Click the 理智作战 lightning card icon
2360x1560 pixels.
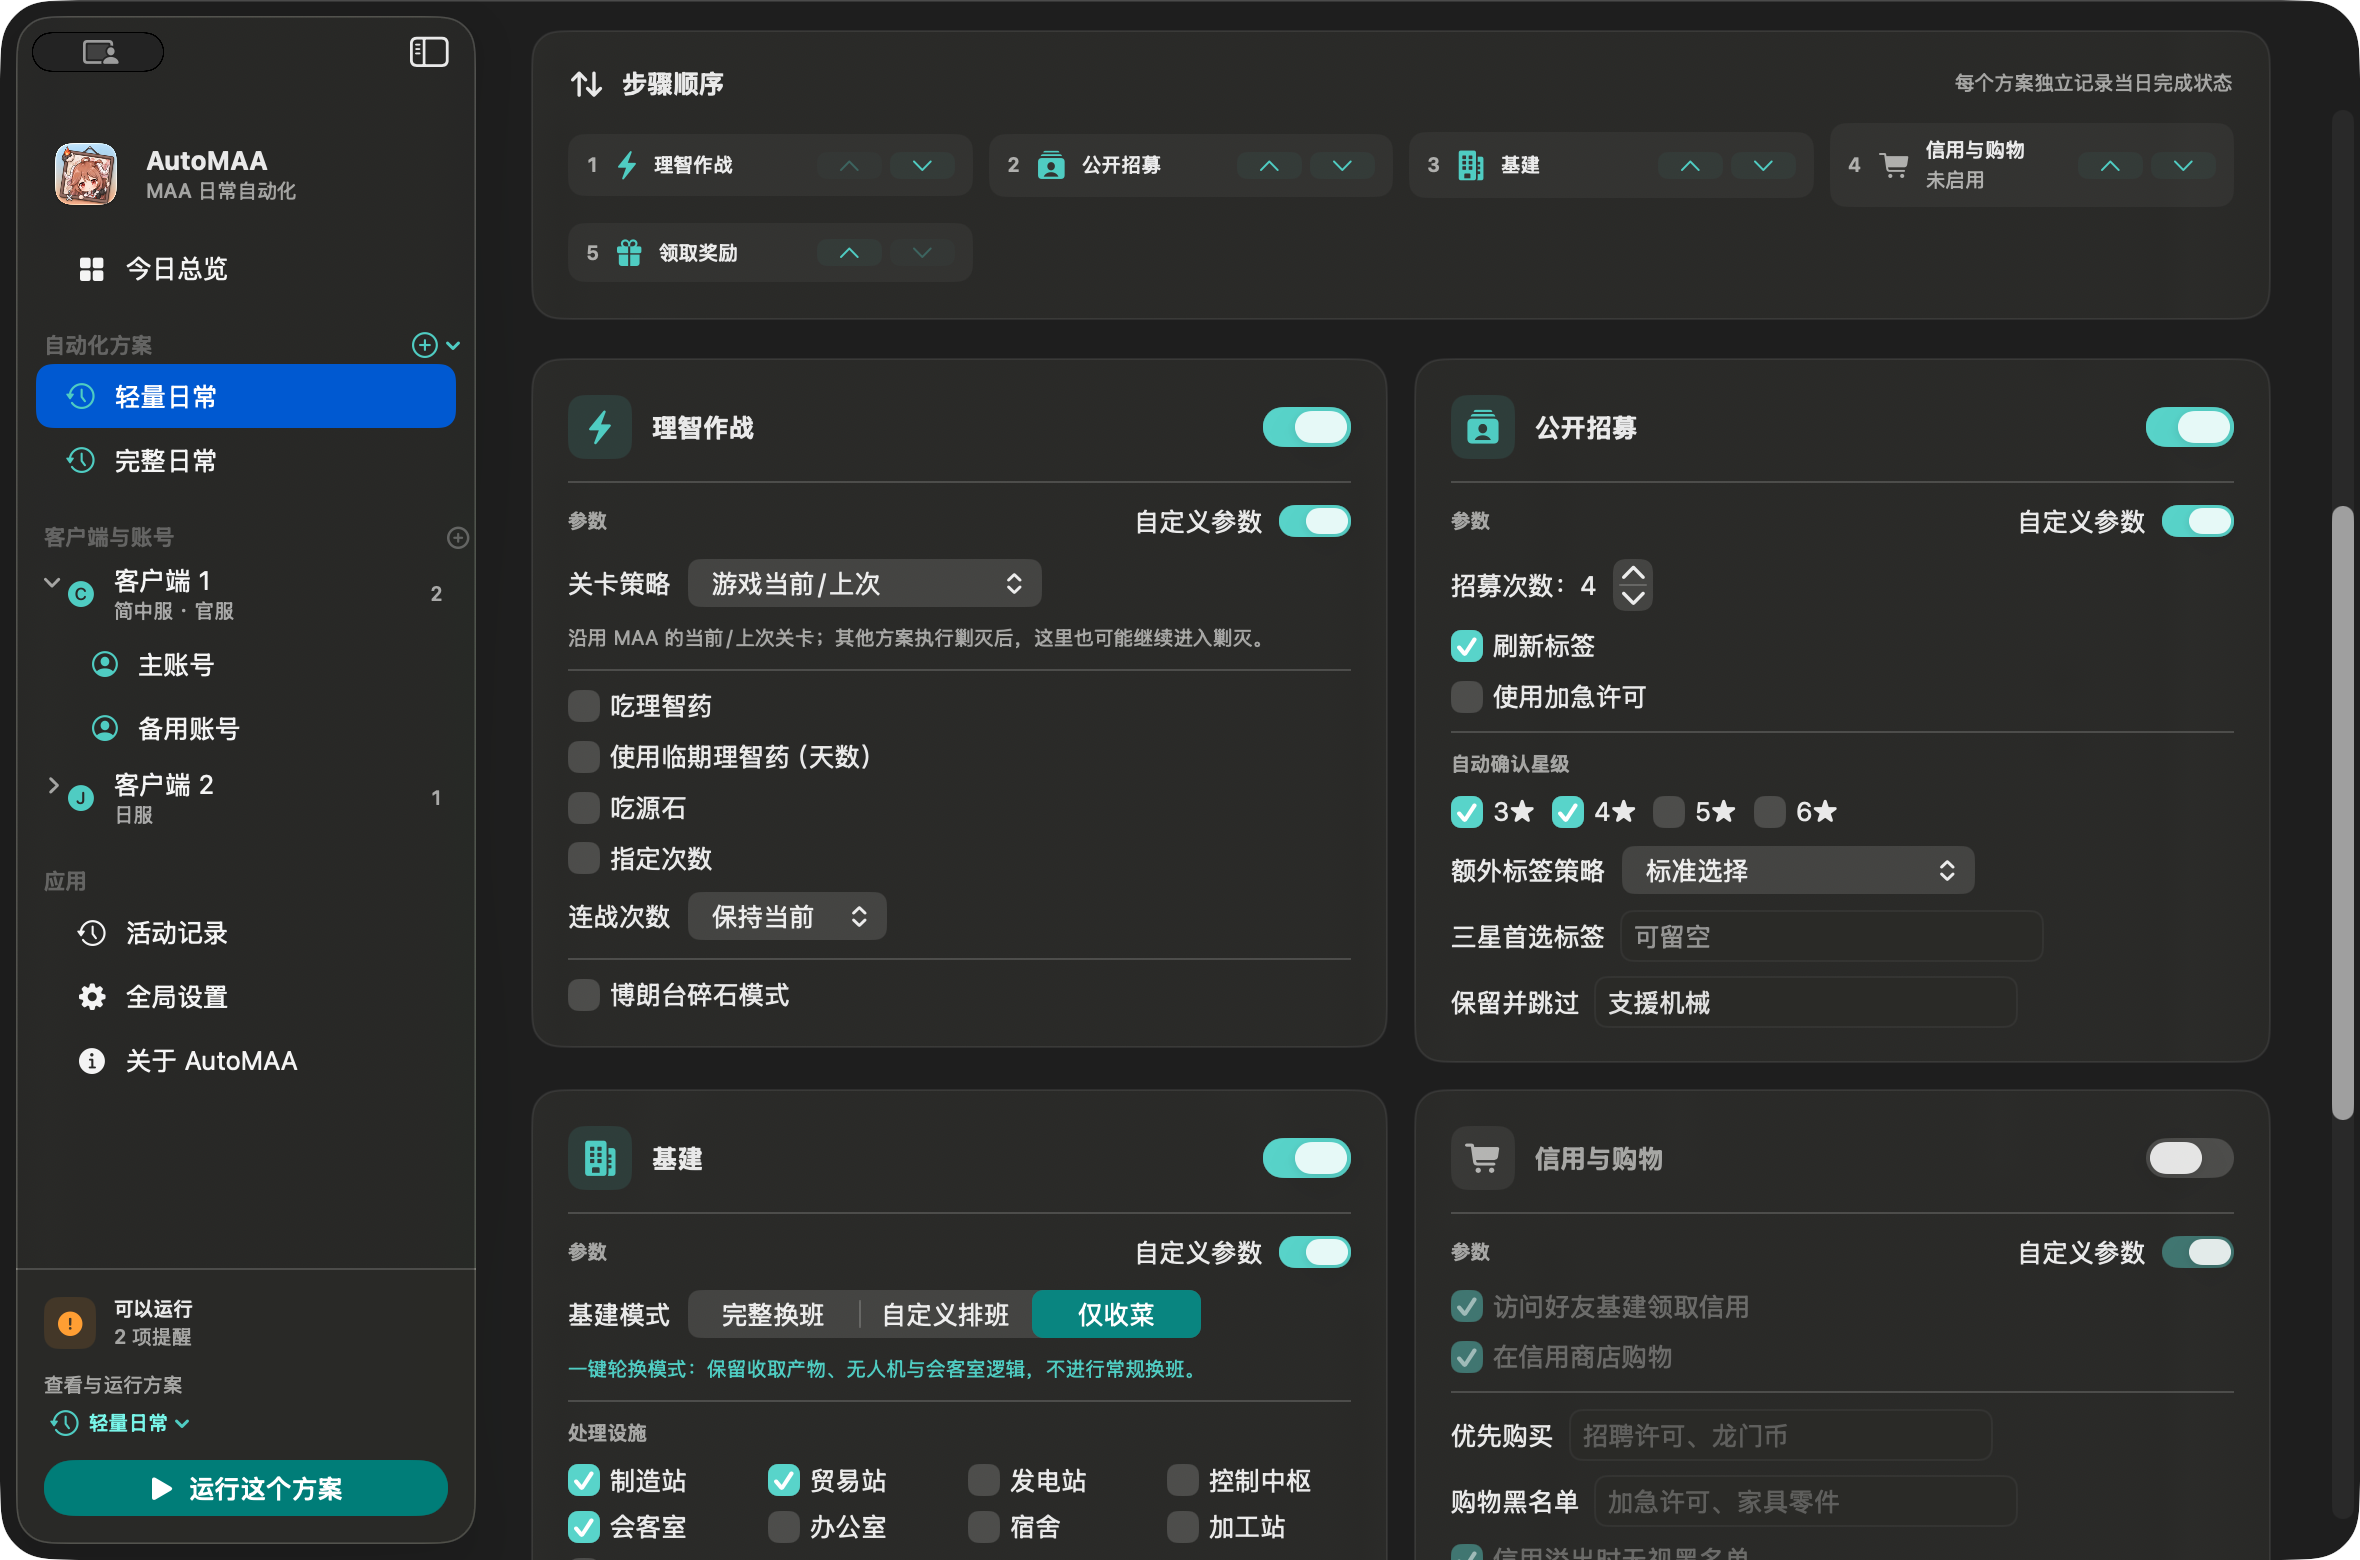pos(600,428)
